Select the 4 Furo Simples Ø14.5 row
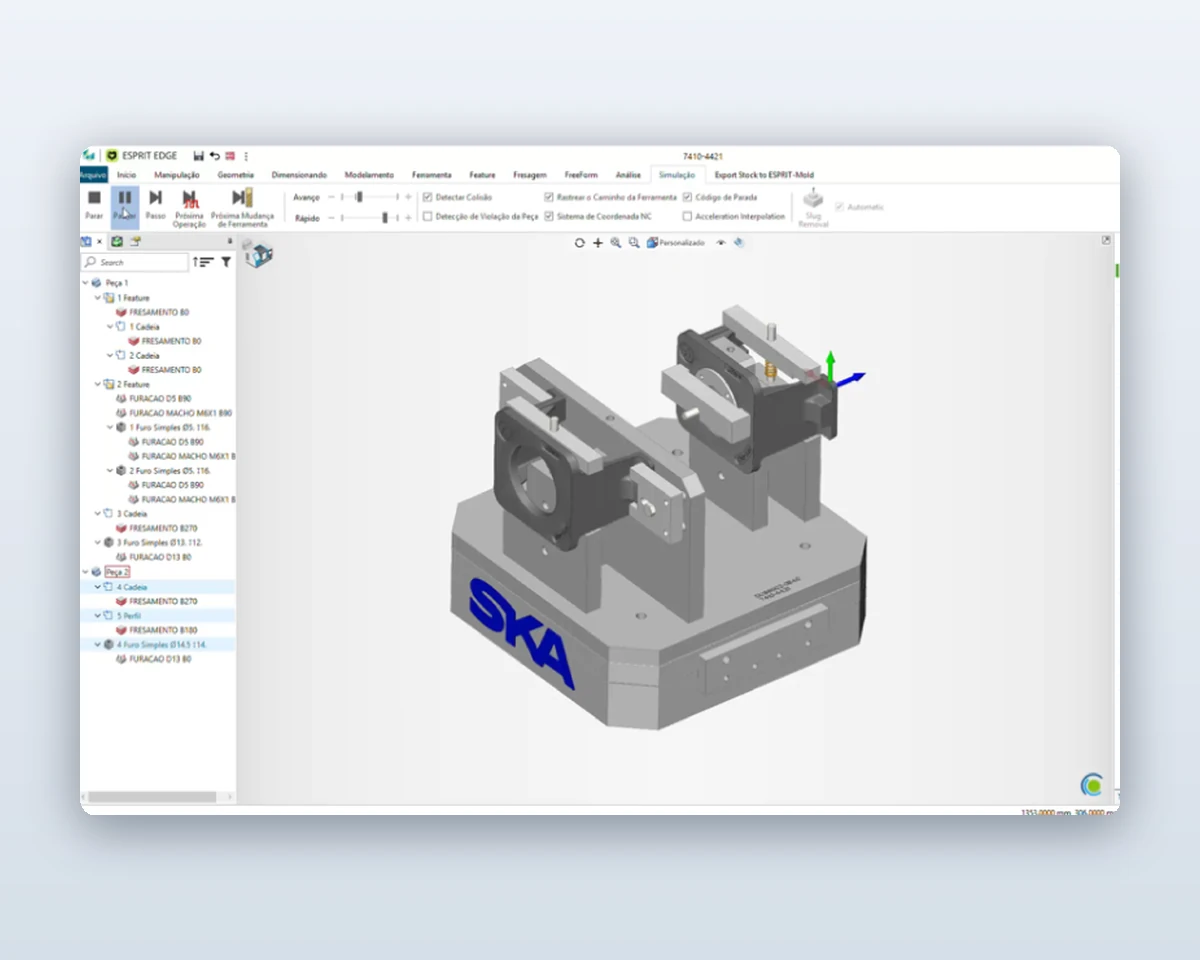This screenshot has width=1200, height=960. [x=157, y=645]
